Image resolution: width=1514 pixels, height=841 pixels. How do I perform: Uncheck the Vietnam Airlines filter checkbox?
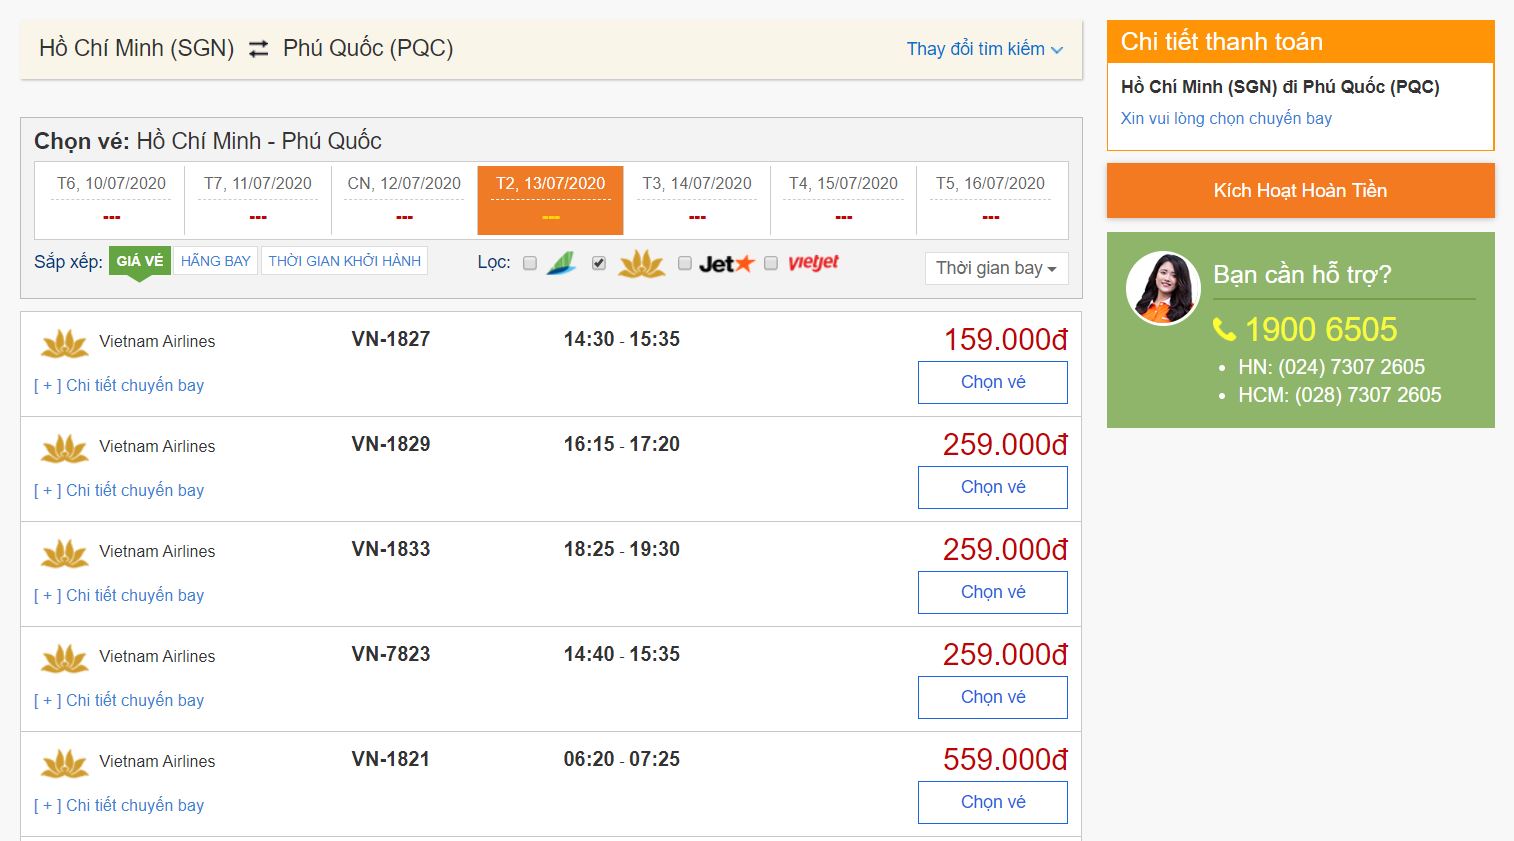(x=599, y=263)
